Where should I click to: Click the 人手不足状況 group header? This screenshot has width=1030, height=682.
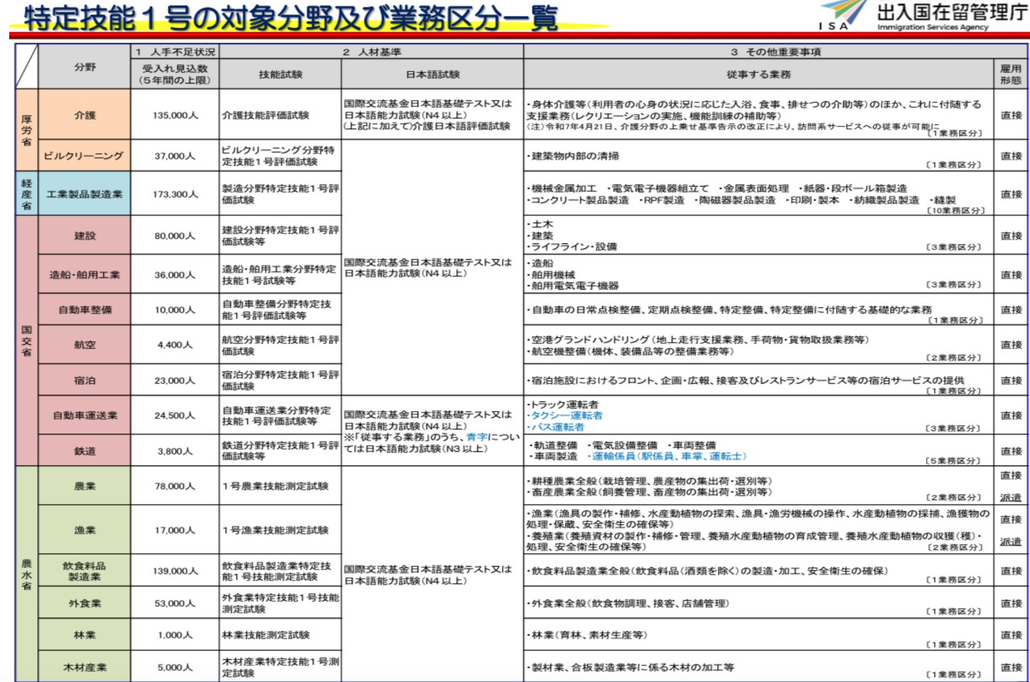pyautogui.click(x=175, y=52)
